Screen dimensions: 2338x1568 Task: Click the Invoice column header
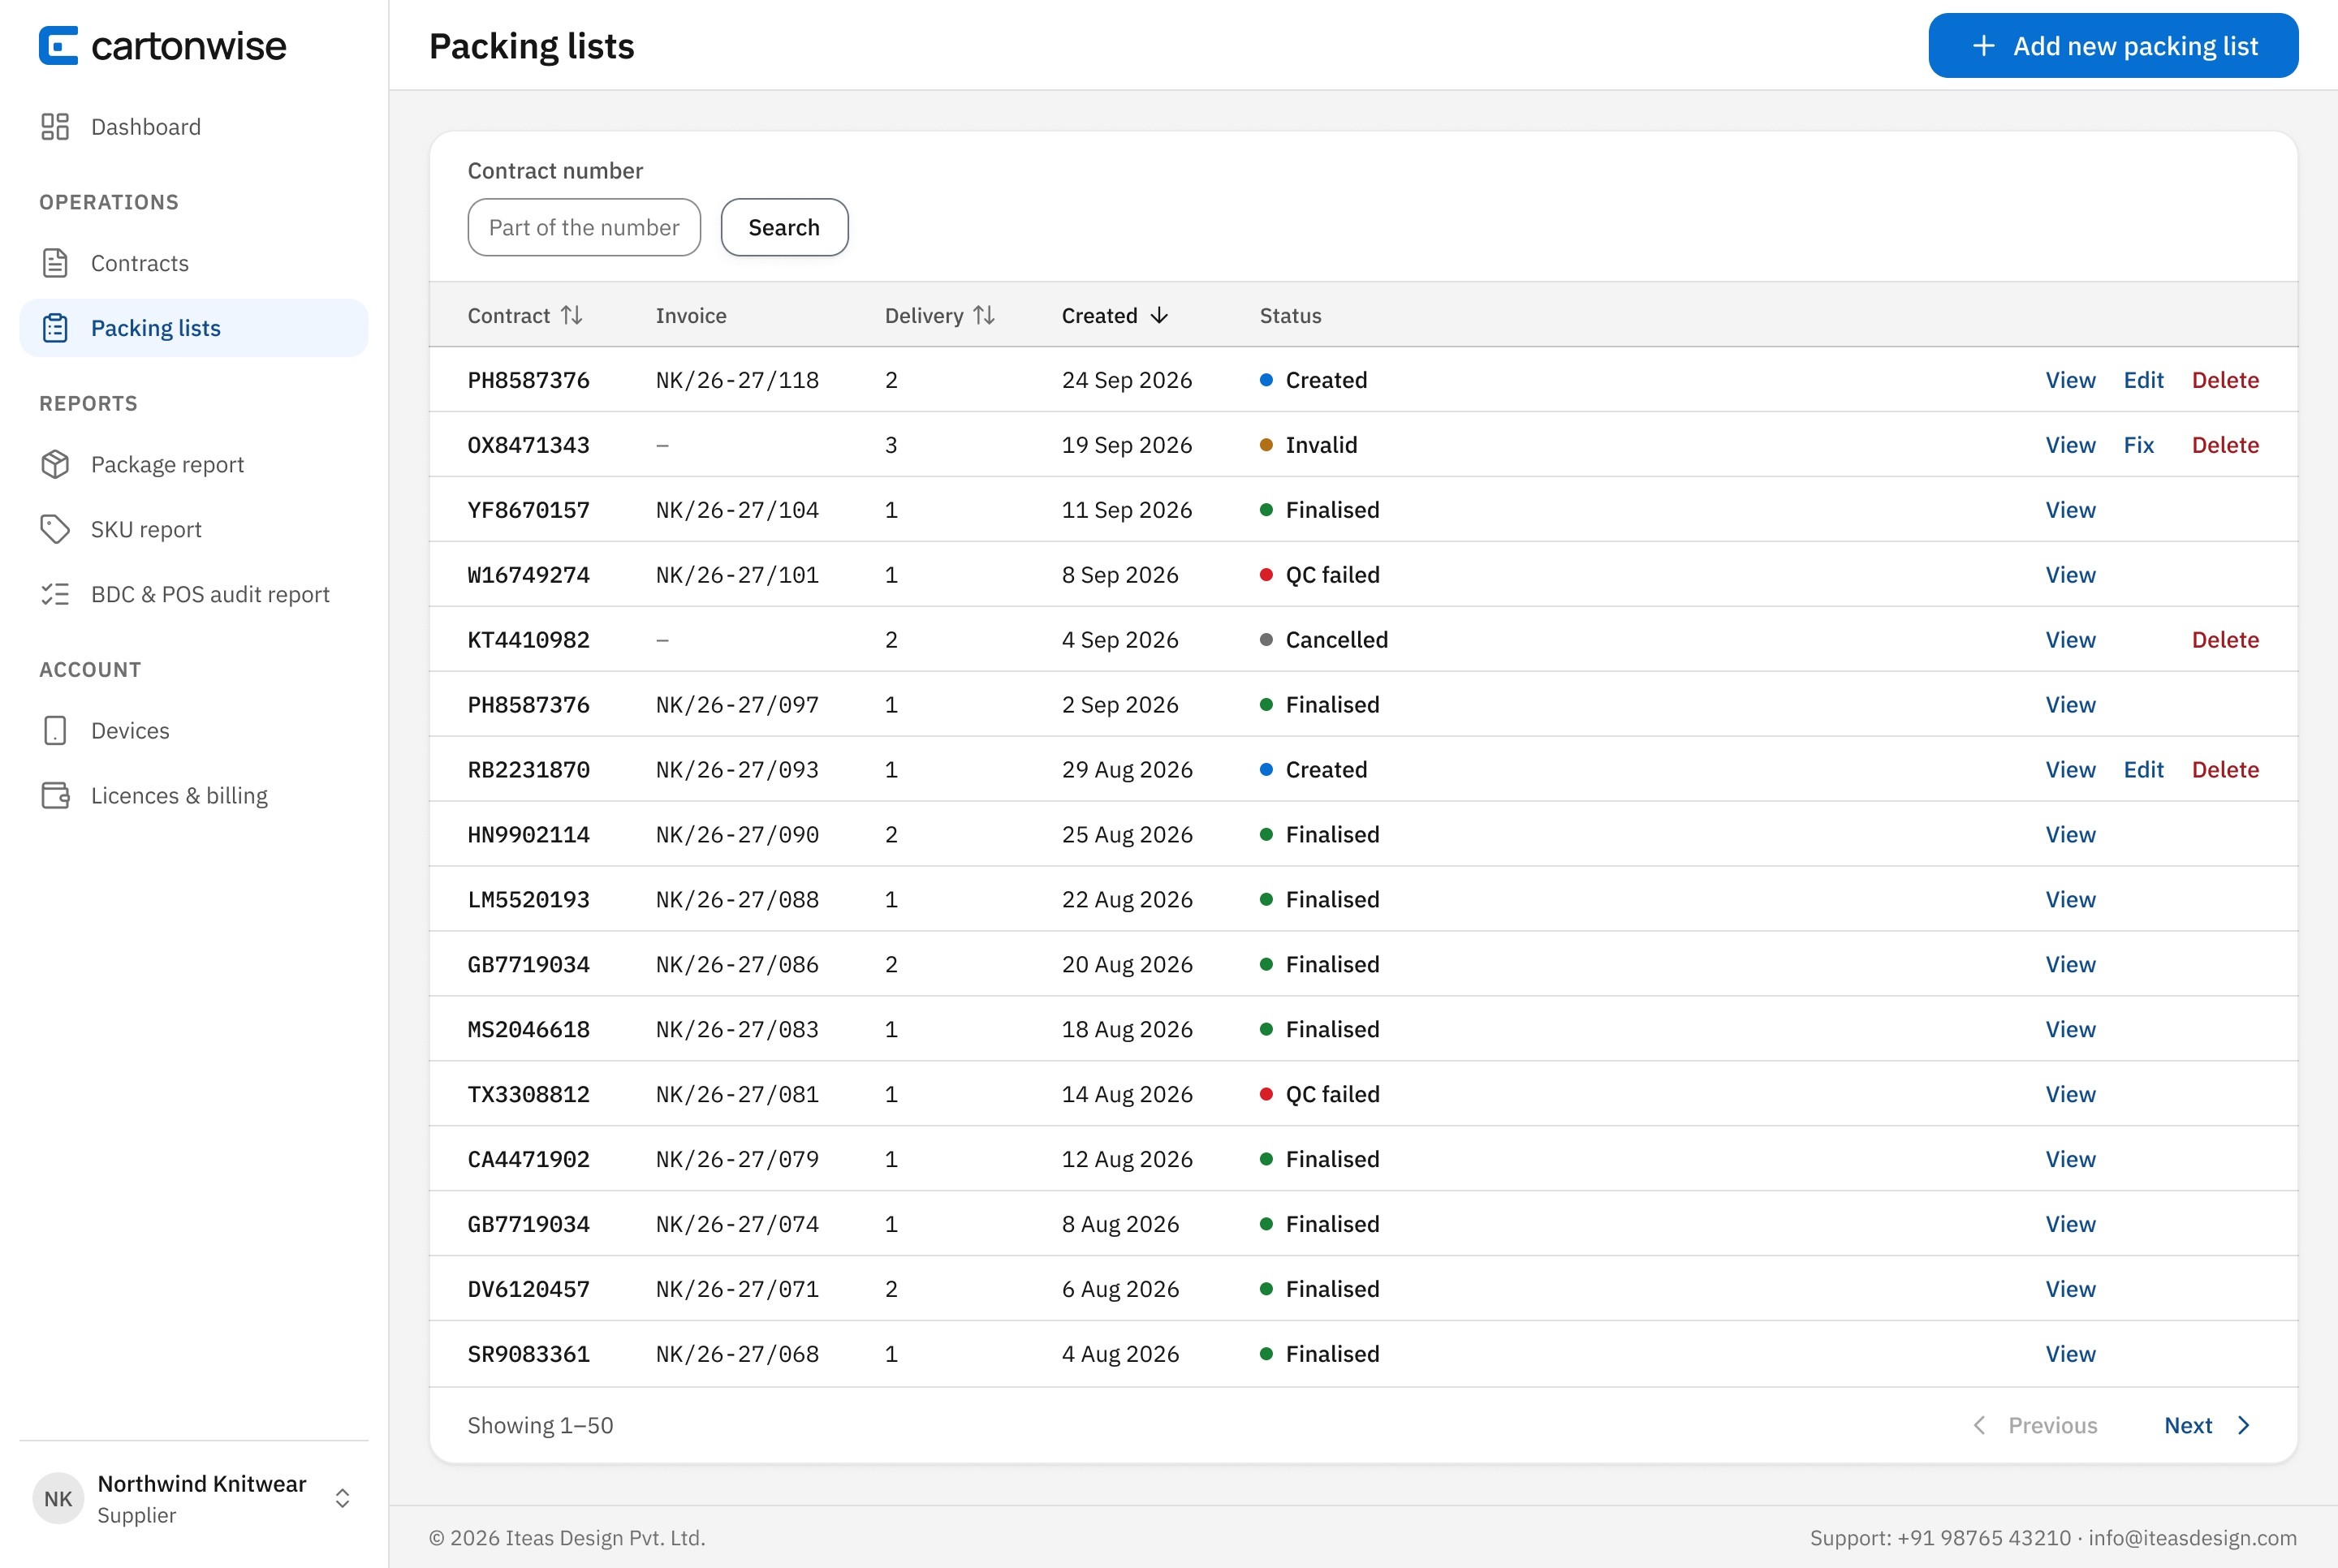(x=691, y=315)
